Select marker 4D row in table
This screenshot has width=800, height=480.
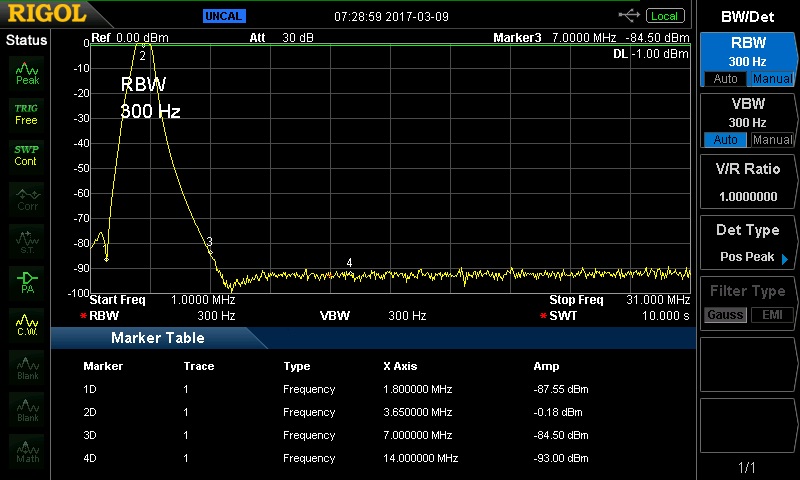pyautogui.click(x=336, y=458)
